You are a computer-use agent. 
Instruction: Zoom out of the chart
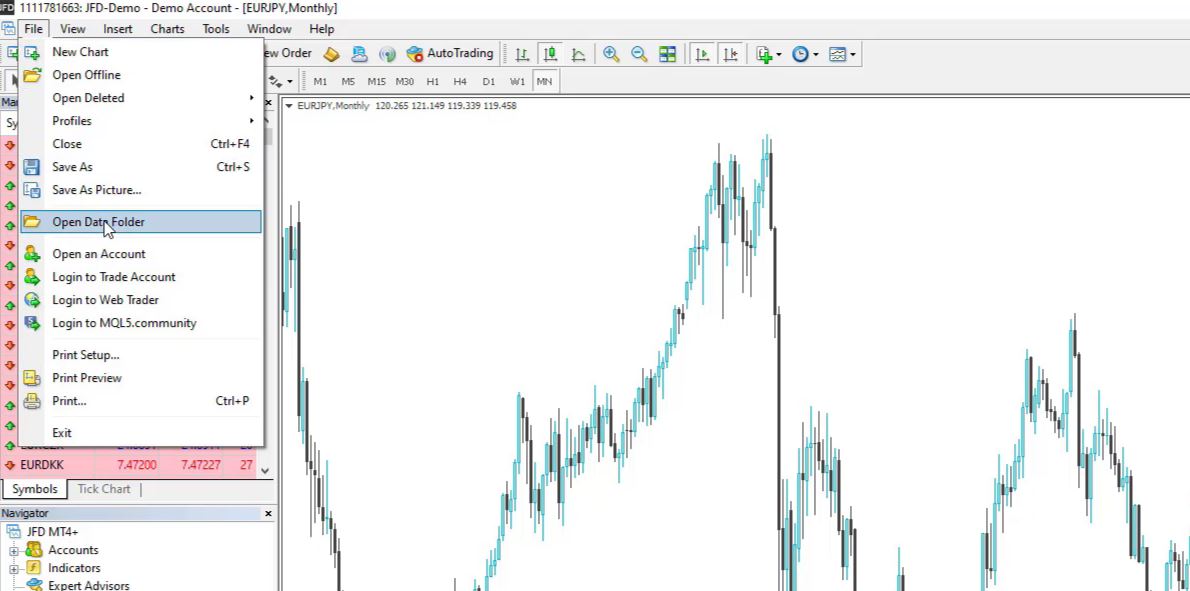pyautogui.click(x=639, y=53)
